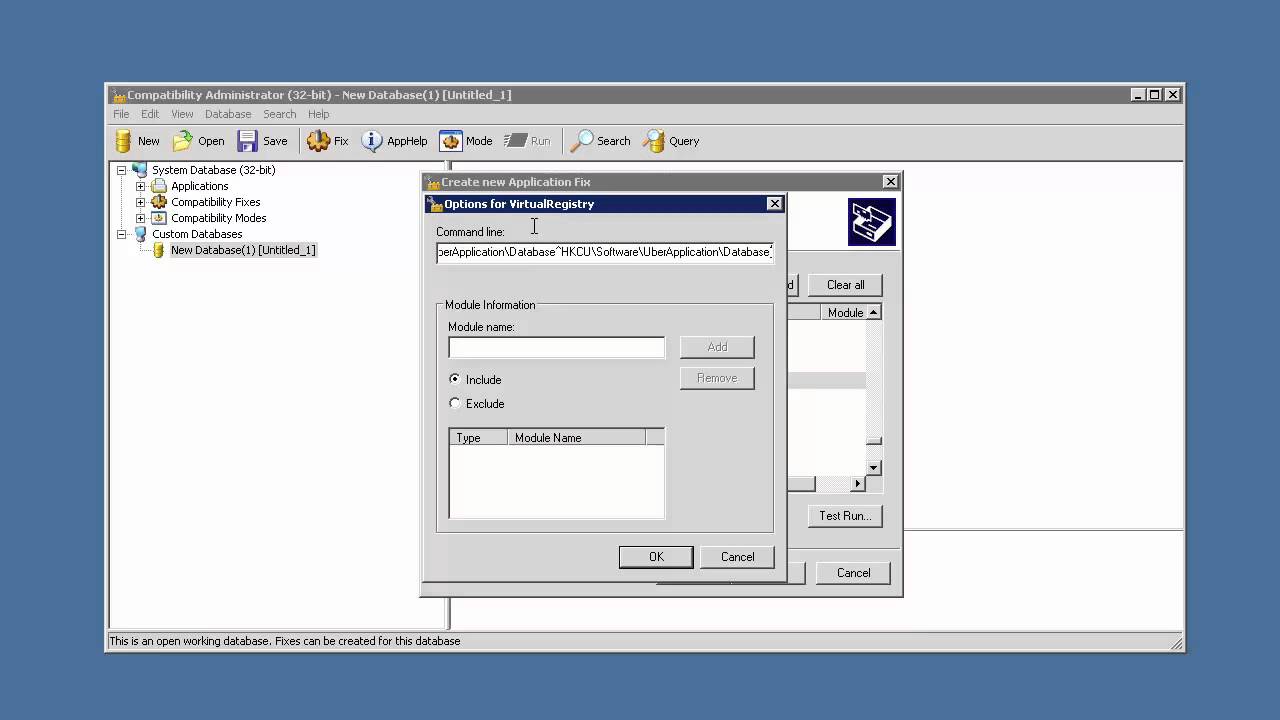The image size is (1280, 720).
Task: Maximize the Compatibility Administrator window
Action: point(1154,95)
